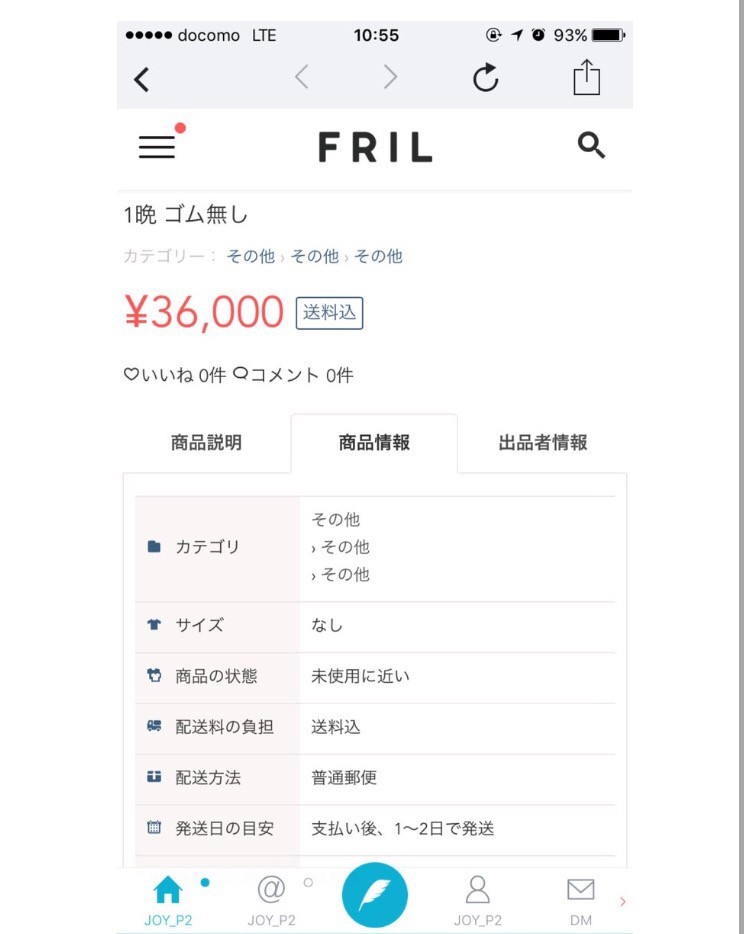Image resolution: width=750 pixels, height=934 pixels.
Task: Tap the browser back chevron
Action: [142, 79]
